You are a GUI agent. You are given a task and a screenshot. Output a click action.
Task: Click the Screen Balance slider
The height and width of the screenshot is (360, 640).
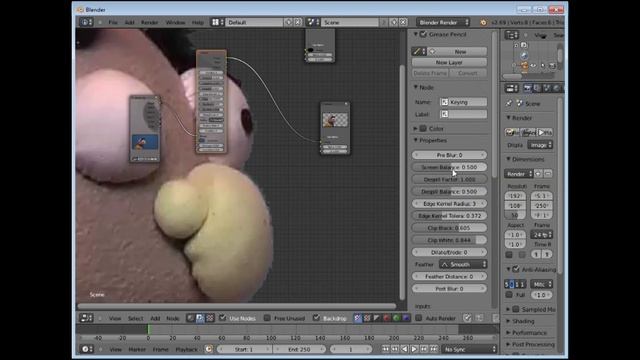(x=449, y=167)
